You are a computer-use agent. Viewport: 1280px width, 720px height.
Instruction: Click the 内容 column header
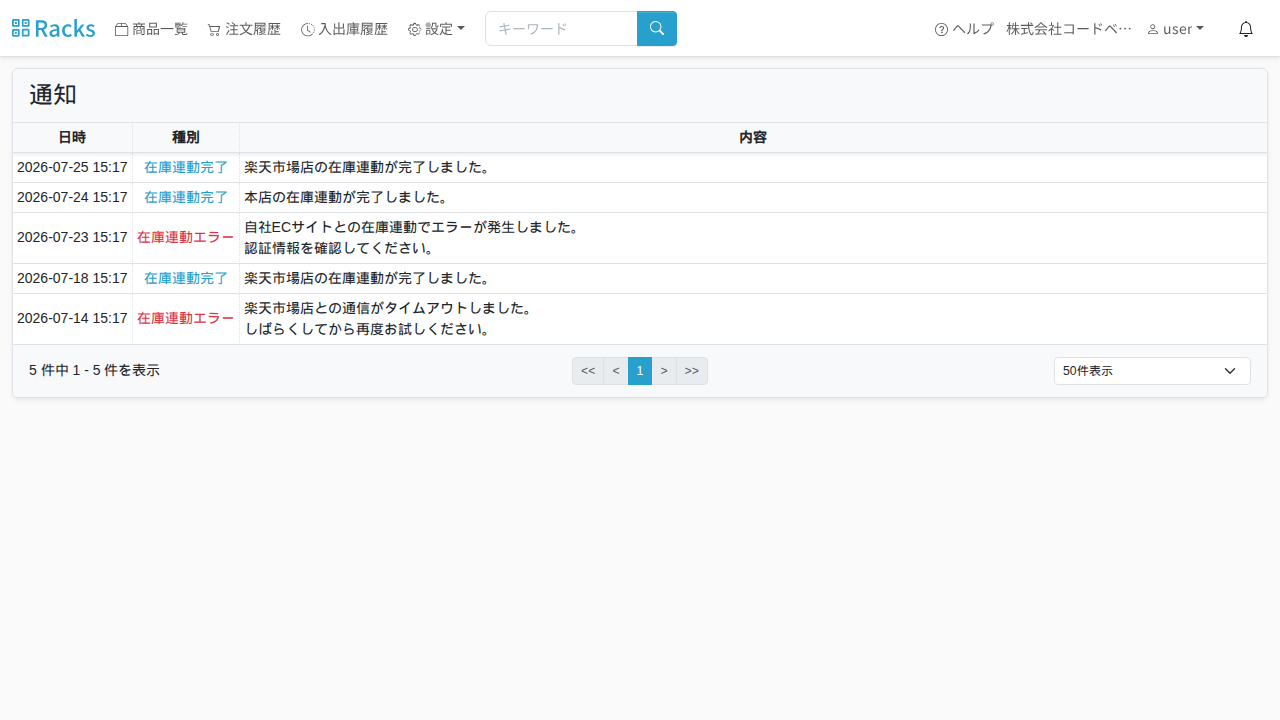pyautogui.click(x=753, y=137)
